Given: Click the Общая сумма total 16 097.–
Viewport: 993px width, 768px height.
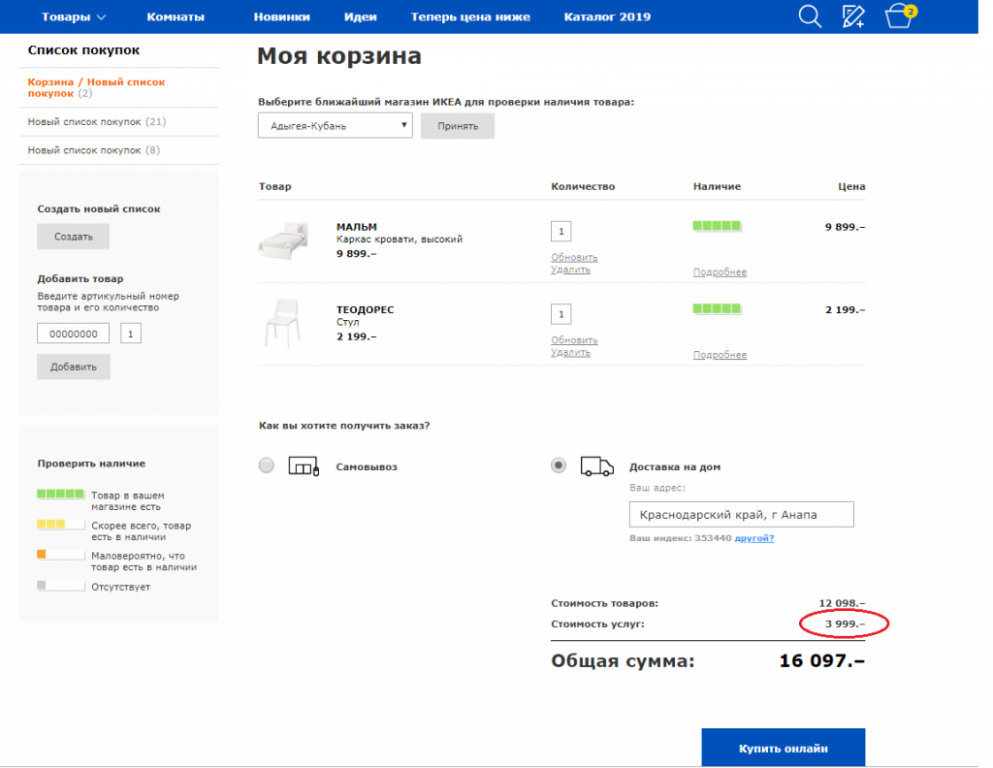Looking at the screenshot, I should pos(821,661).
